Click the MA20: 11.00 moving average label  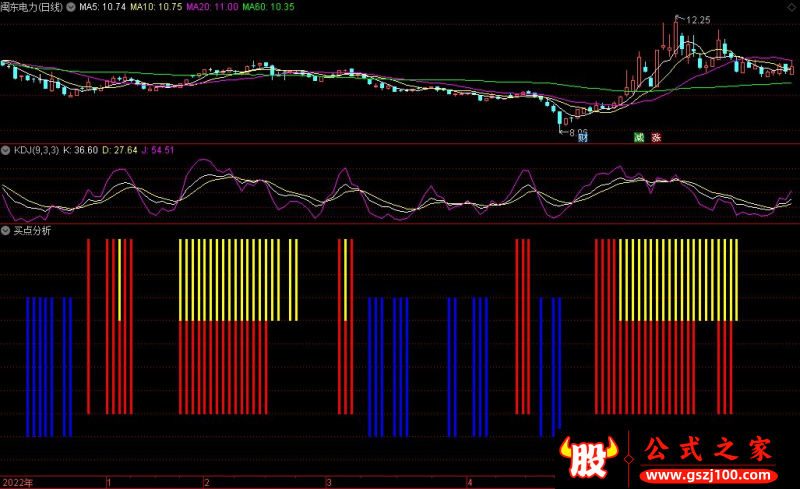coord(212,7)
